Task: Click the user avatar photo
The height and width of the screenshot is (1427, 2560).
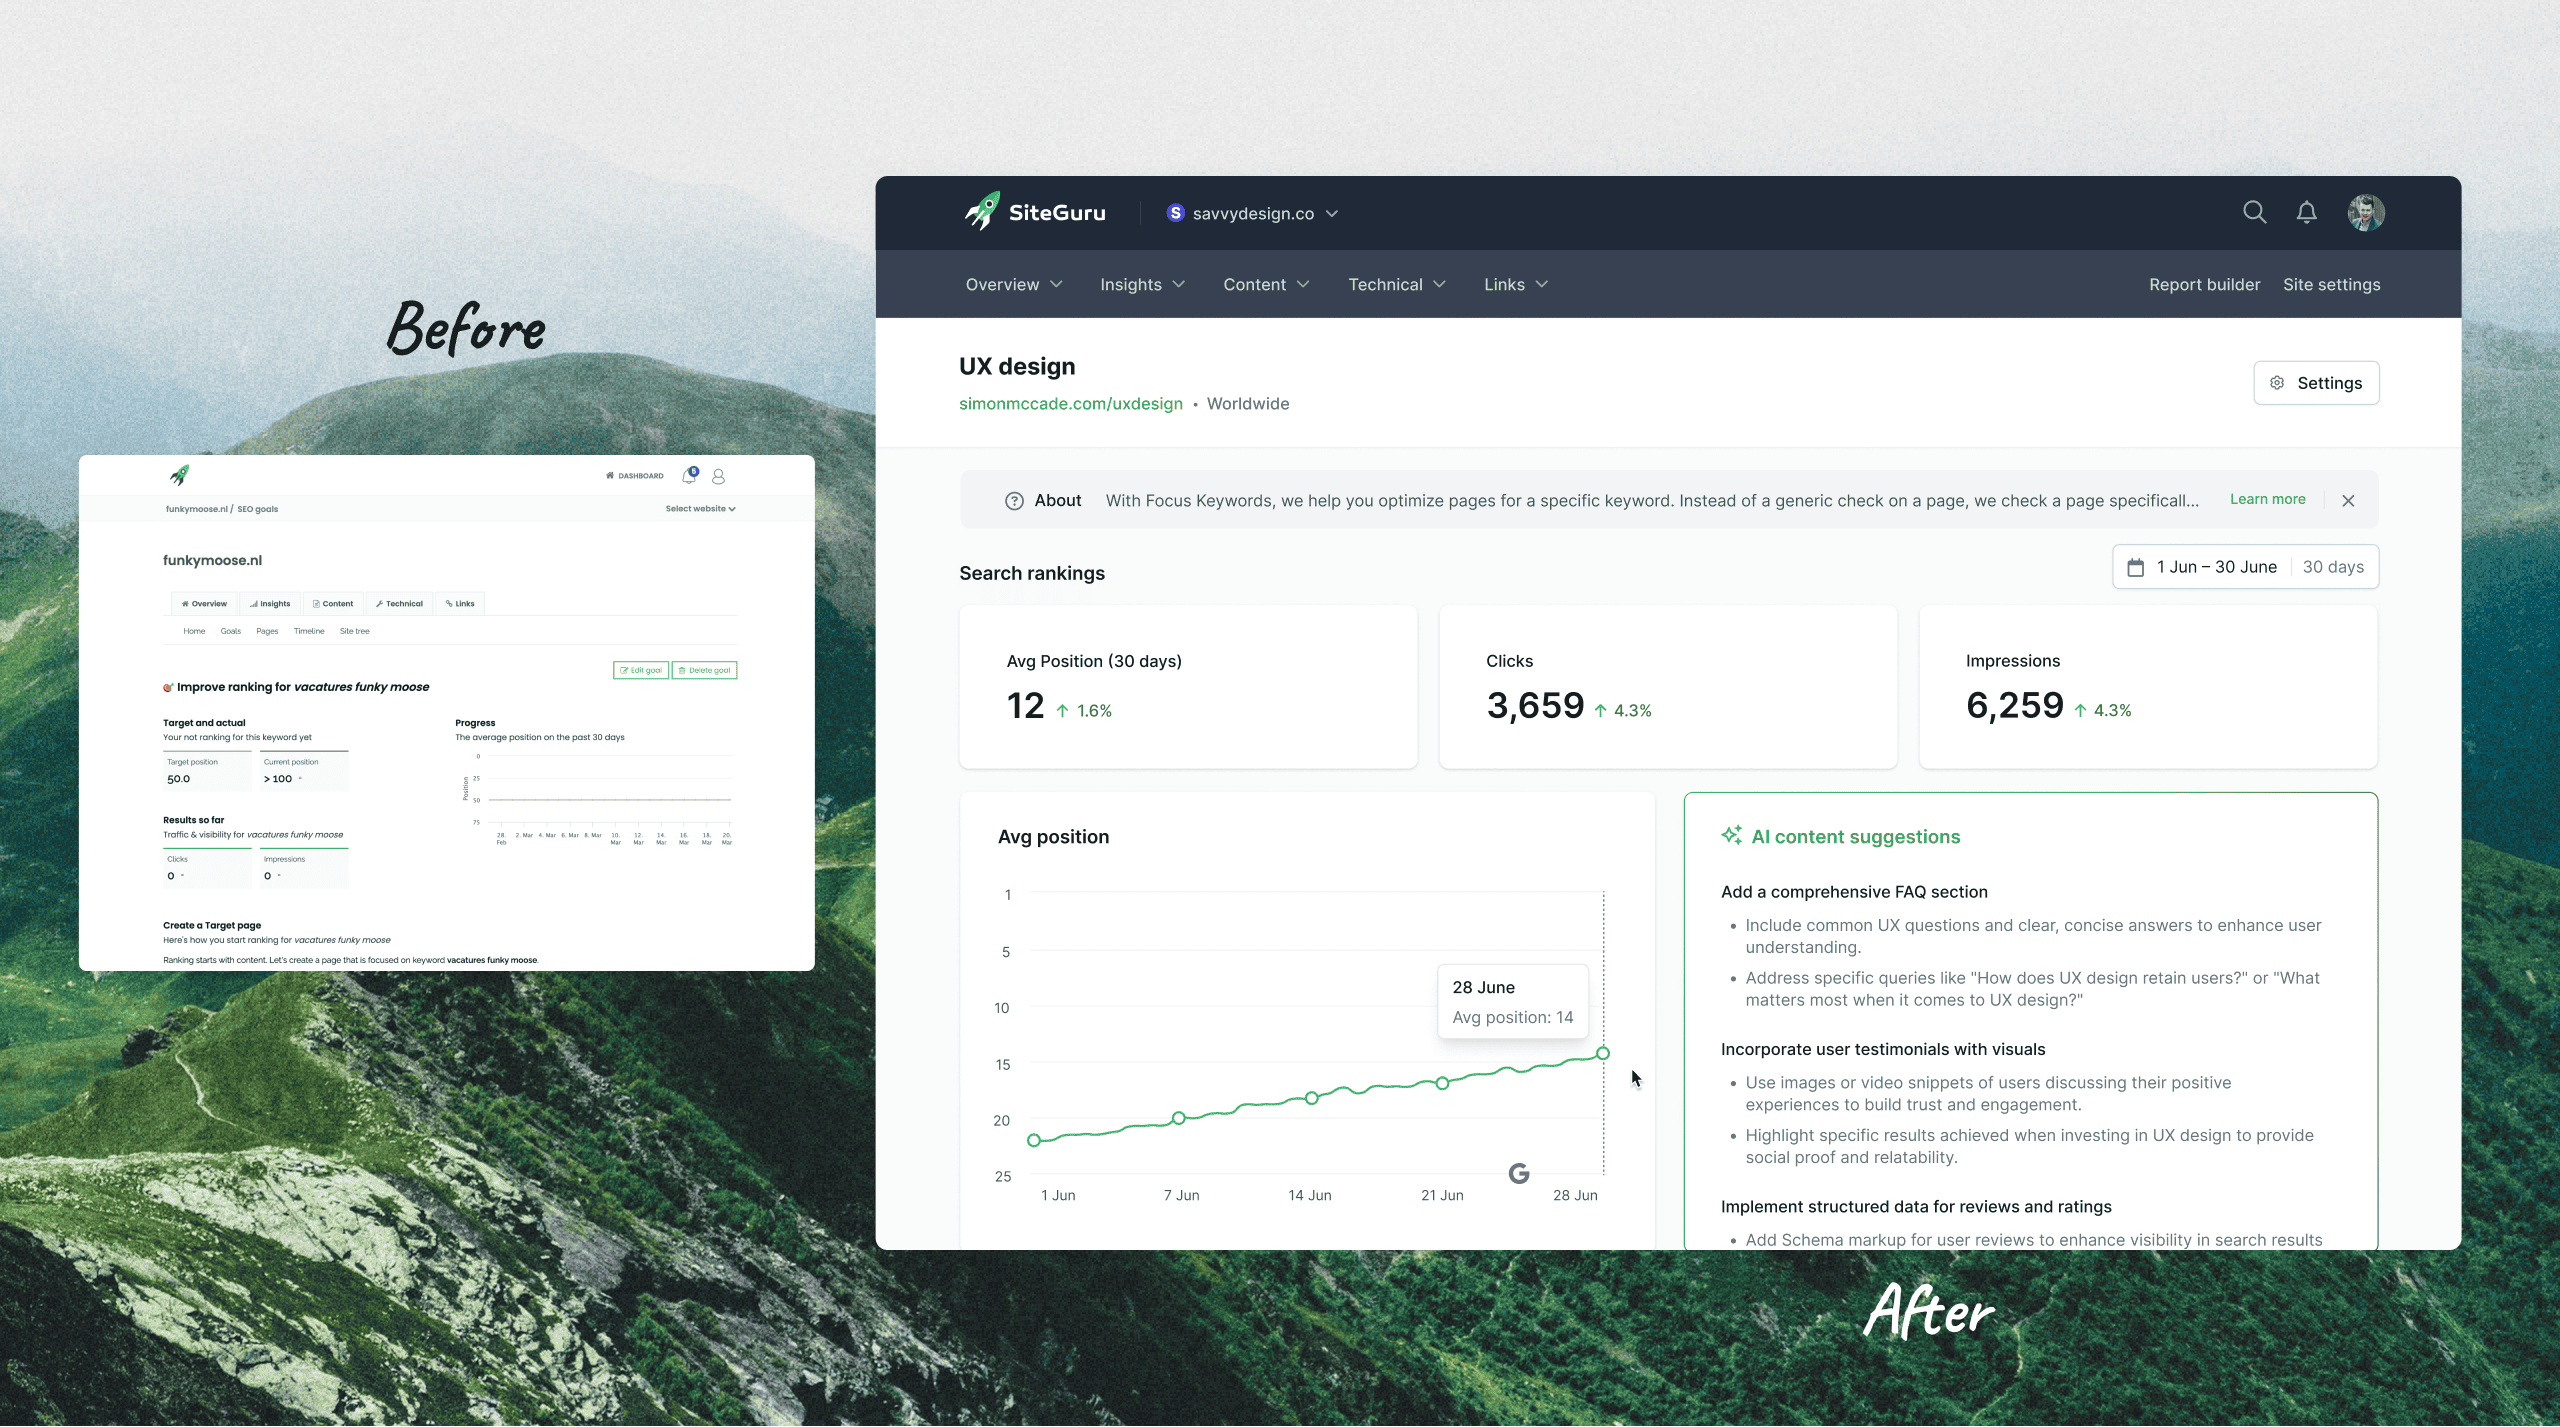Action: (2365, 212)
